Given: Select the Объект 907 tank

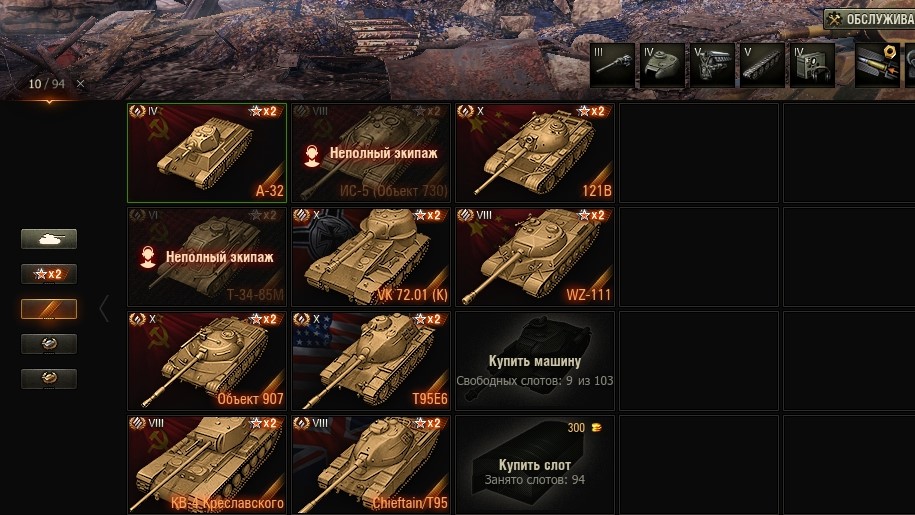Looking at the screenshot, I should (207, 361).
